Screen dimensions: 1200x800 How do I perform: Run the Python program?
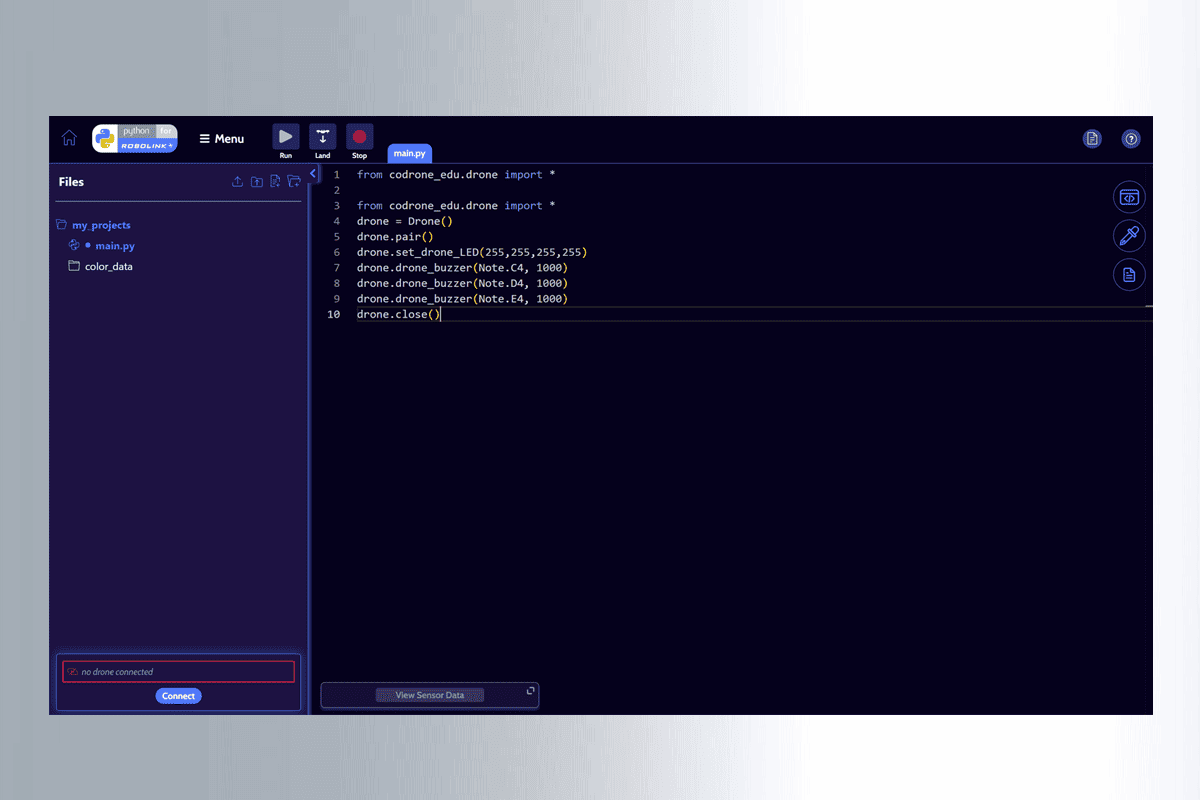286,138
